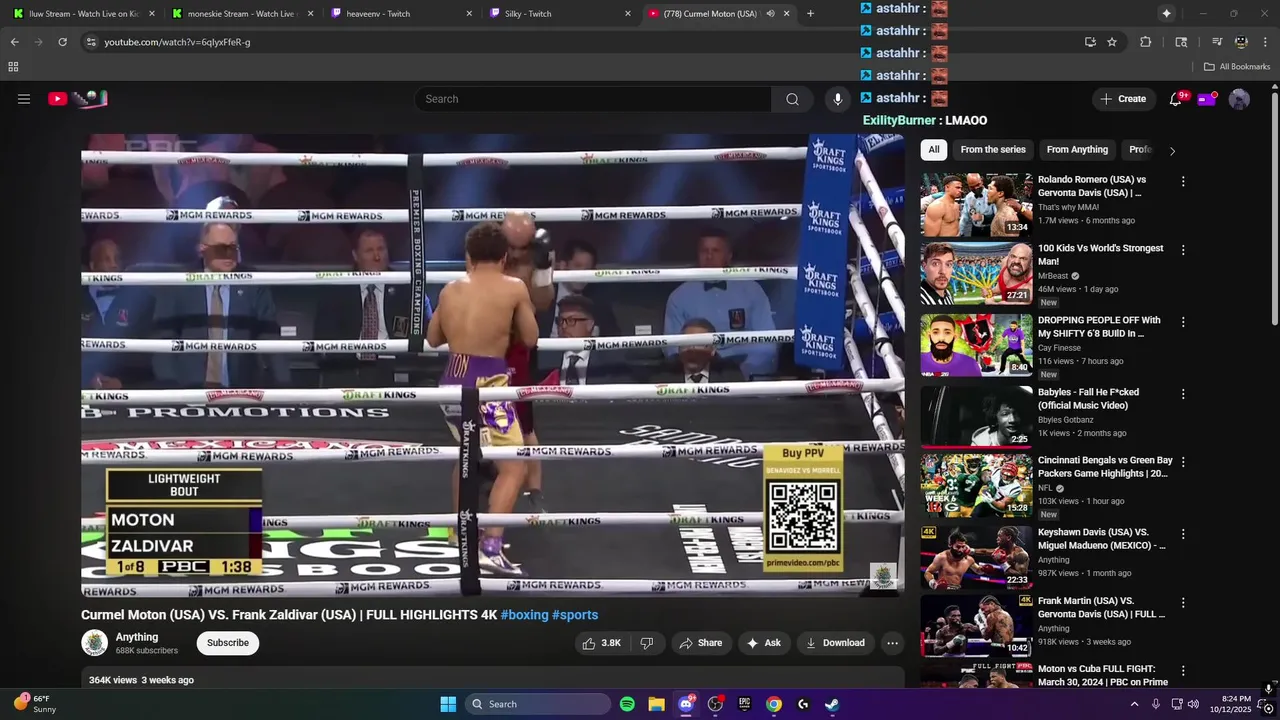Image resolution: width=1280 pixels, height=720 pixels.
Task: Open options for Rolando Romero video
Action: 1183,182
